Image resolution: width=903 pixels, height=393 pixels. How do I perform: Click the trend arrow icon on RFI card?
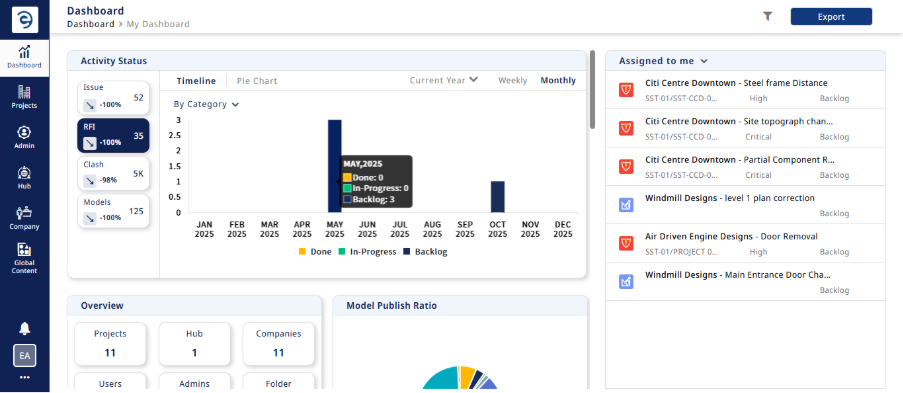90,142
